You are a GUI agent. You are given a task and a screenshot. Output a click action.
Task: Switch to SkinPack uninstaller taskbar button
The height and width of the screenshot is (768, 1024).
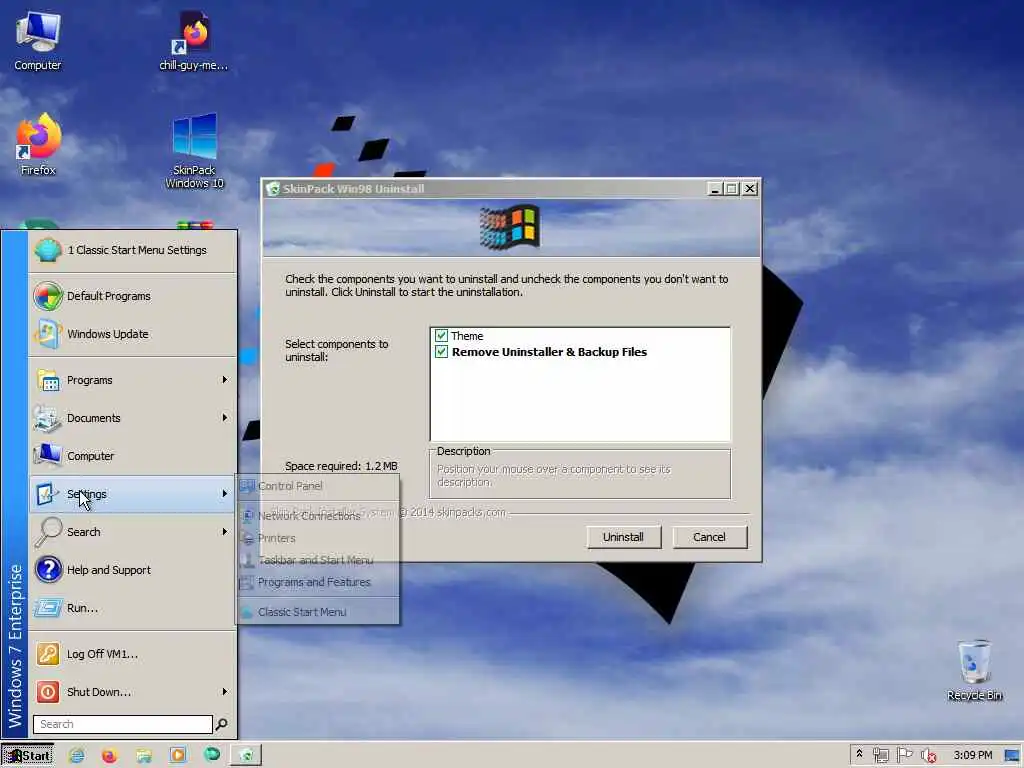(x=246, y=756)
